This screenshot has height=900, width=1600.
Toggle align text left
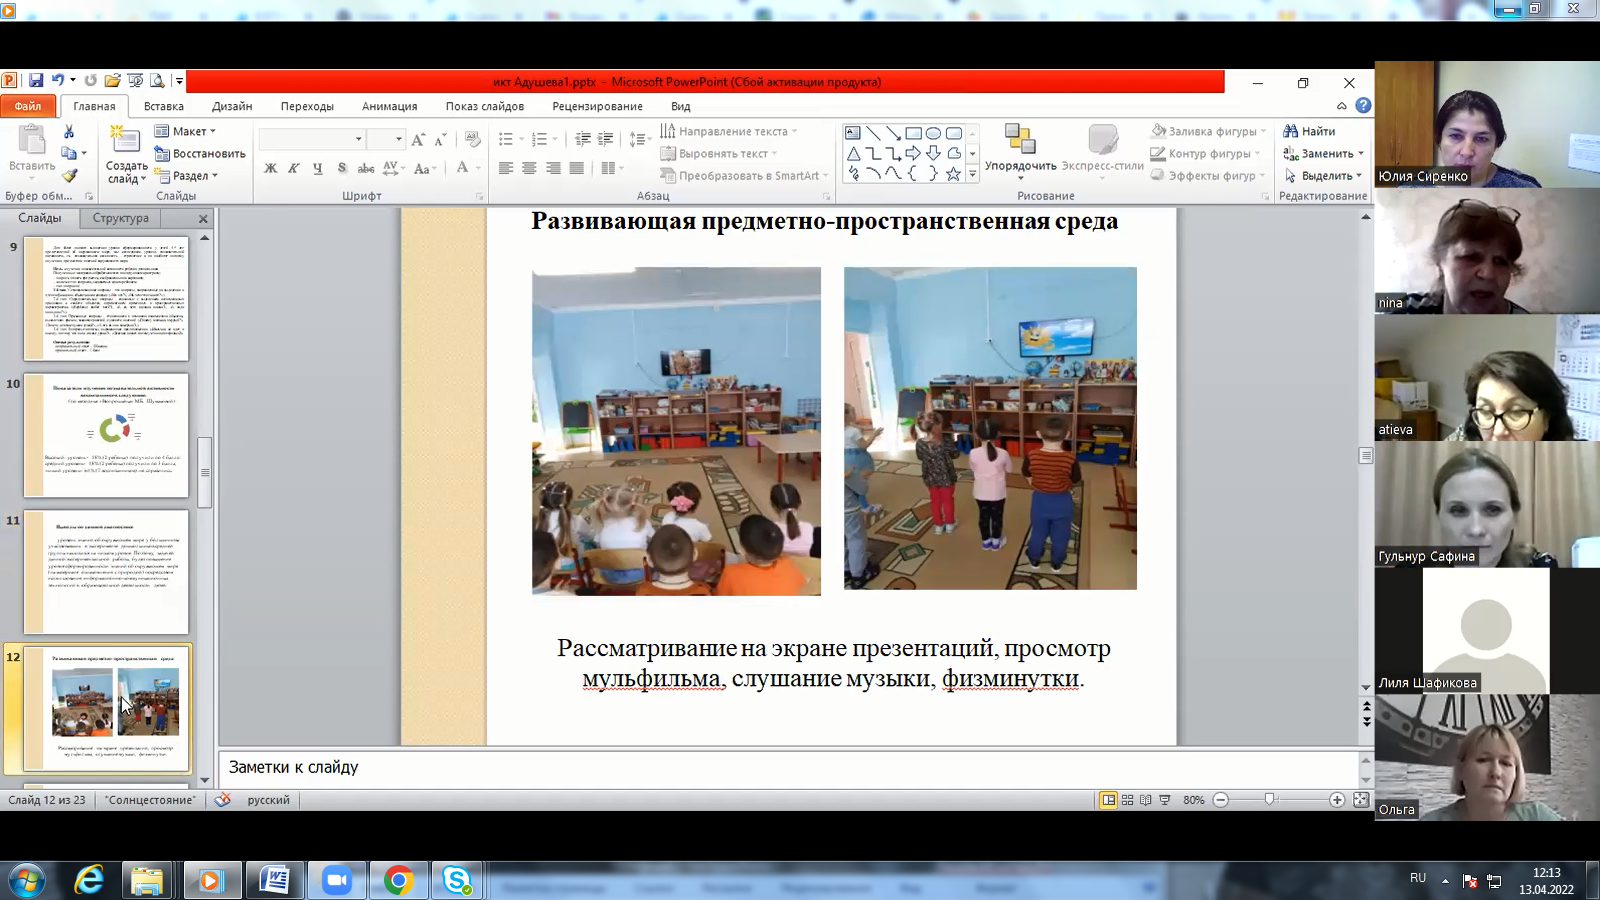click(x=506, y=168)
